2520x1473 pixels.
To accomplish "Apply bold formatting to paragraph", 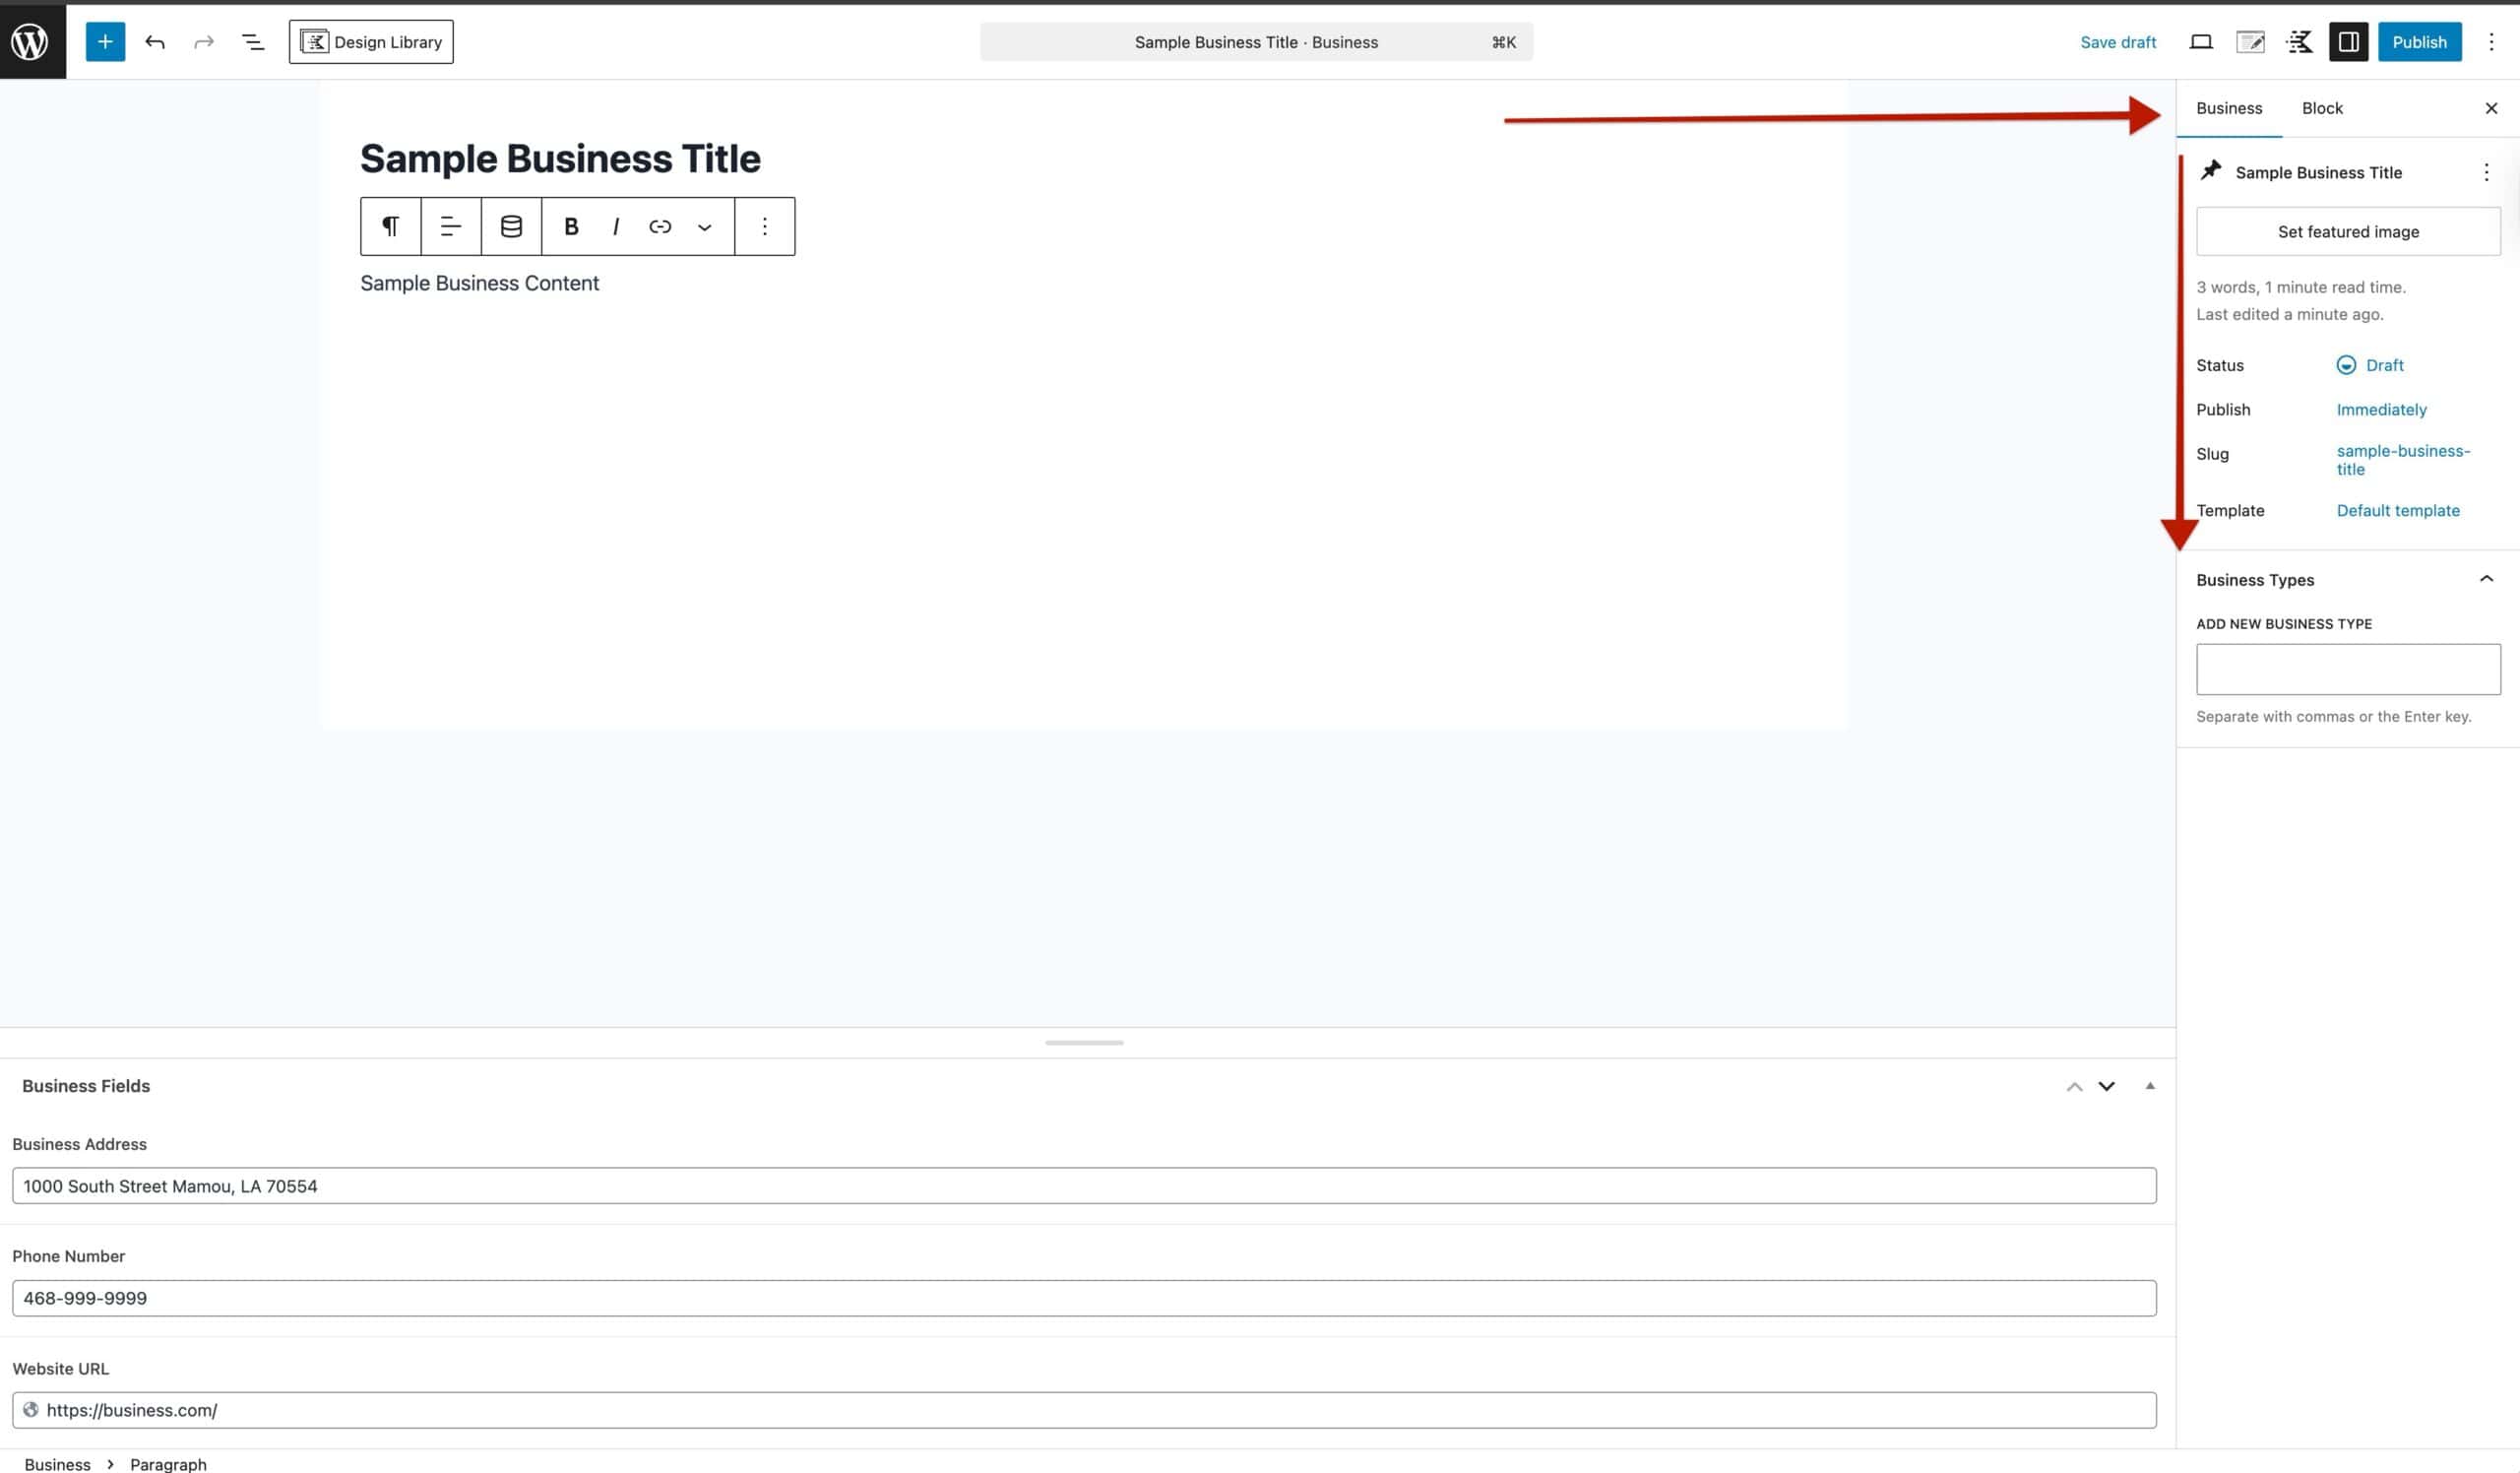I will [571, 226].
